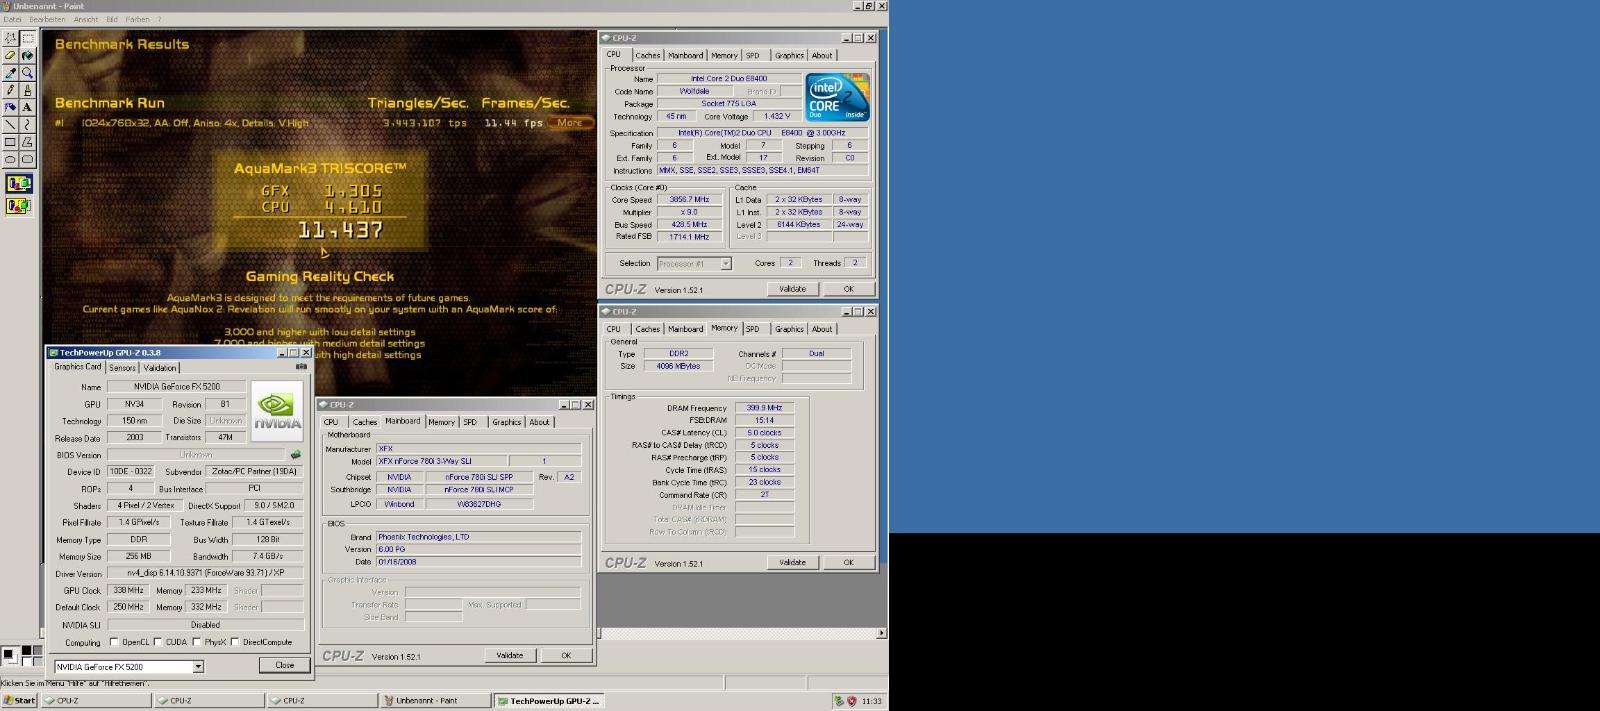Viewport: 1600px width, 711px height.
Task: Click OK in the CPU-Z mainboard window
Action: point(566,656)
